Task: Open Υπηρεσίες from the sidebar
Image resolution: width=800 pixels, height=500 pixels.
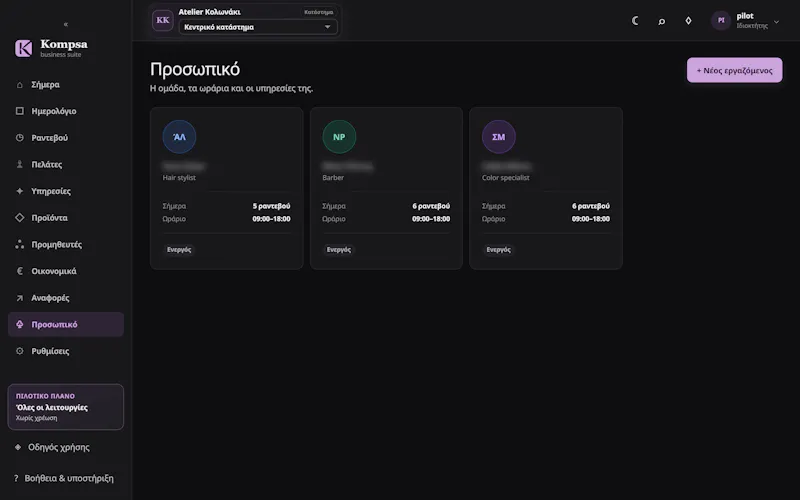Action: tap(66, 191)
